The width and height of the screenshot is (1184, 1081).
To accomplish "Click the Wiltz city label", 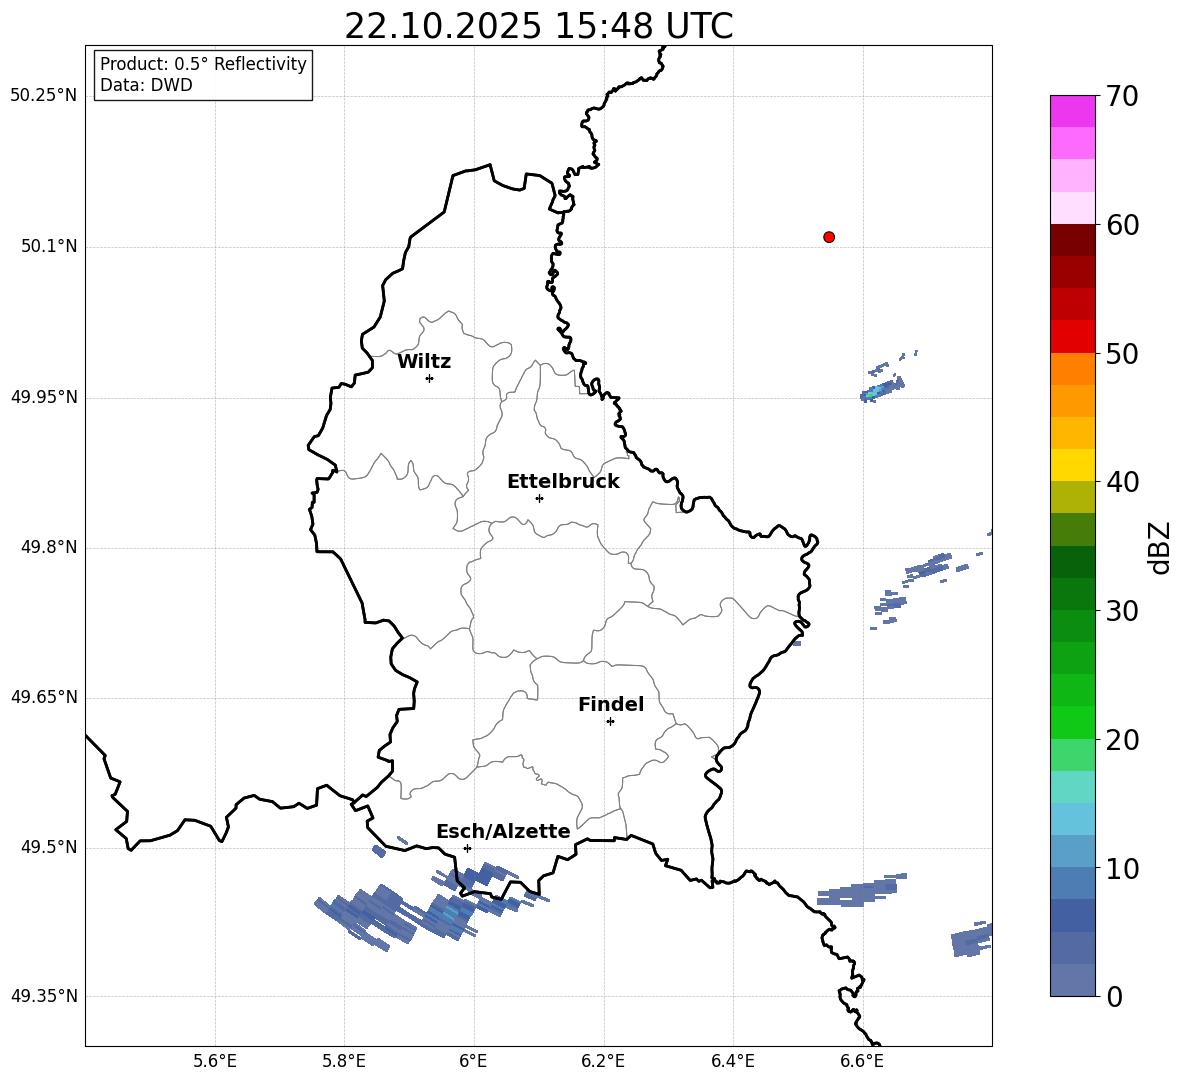I will click(424, 362).
